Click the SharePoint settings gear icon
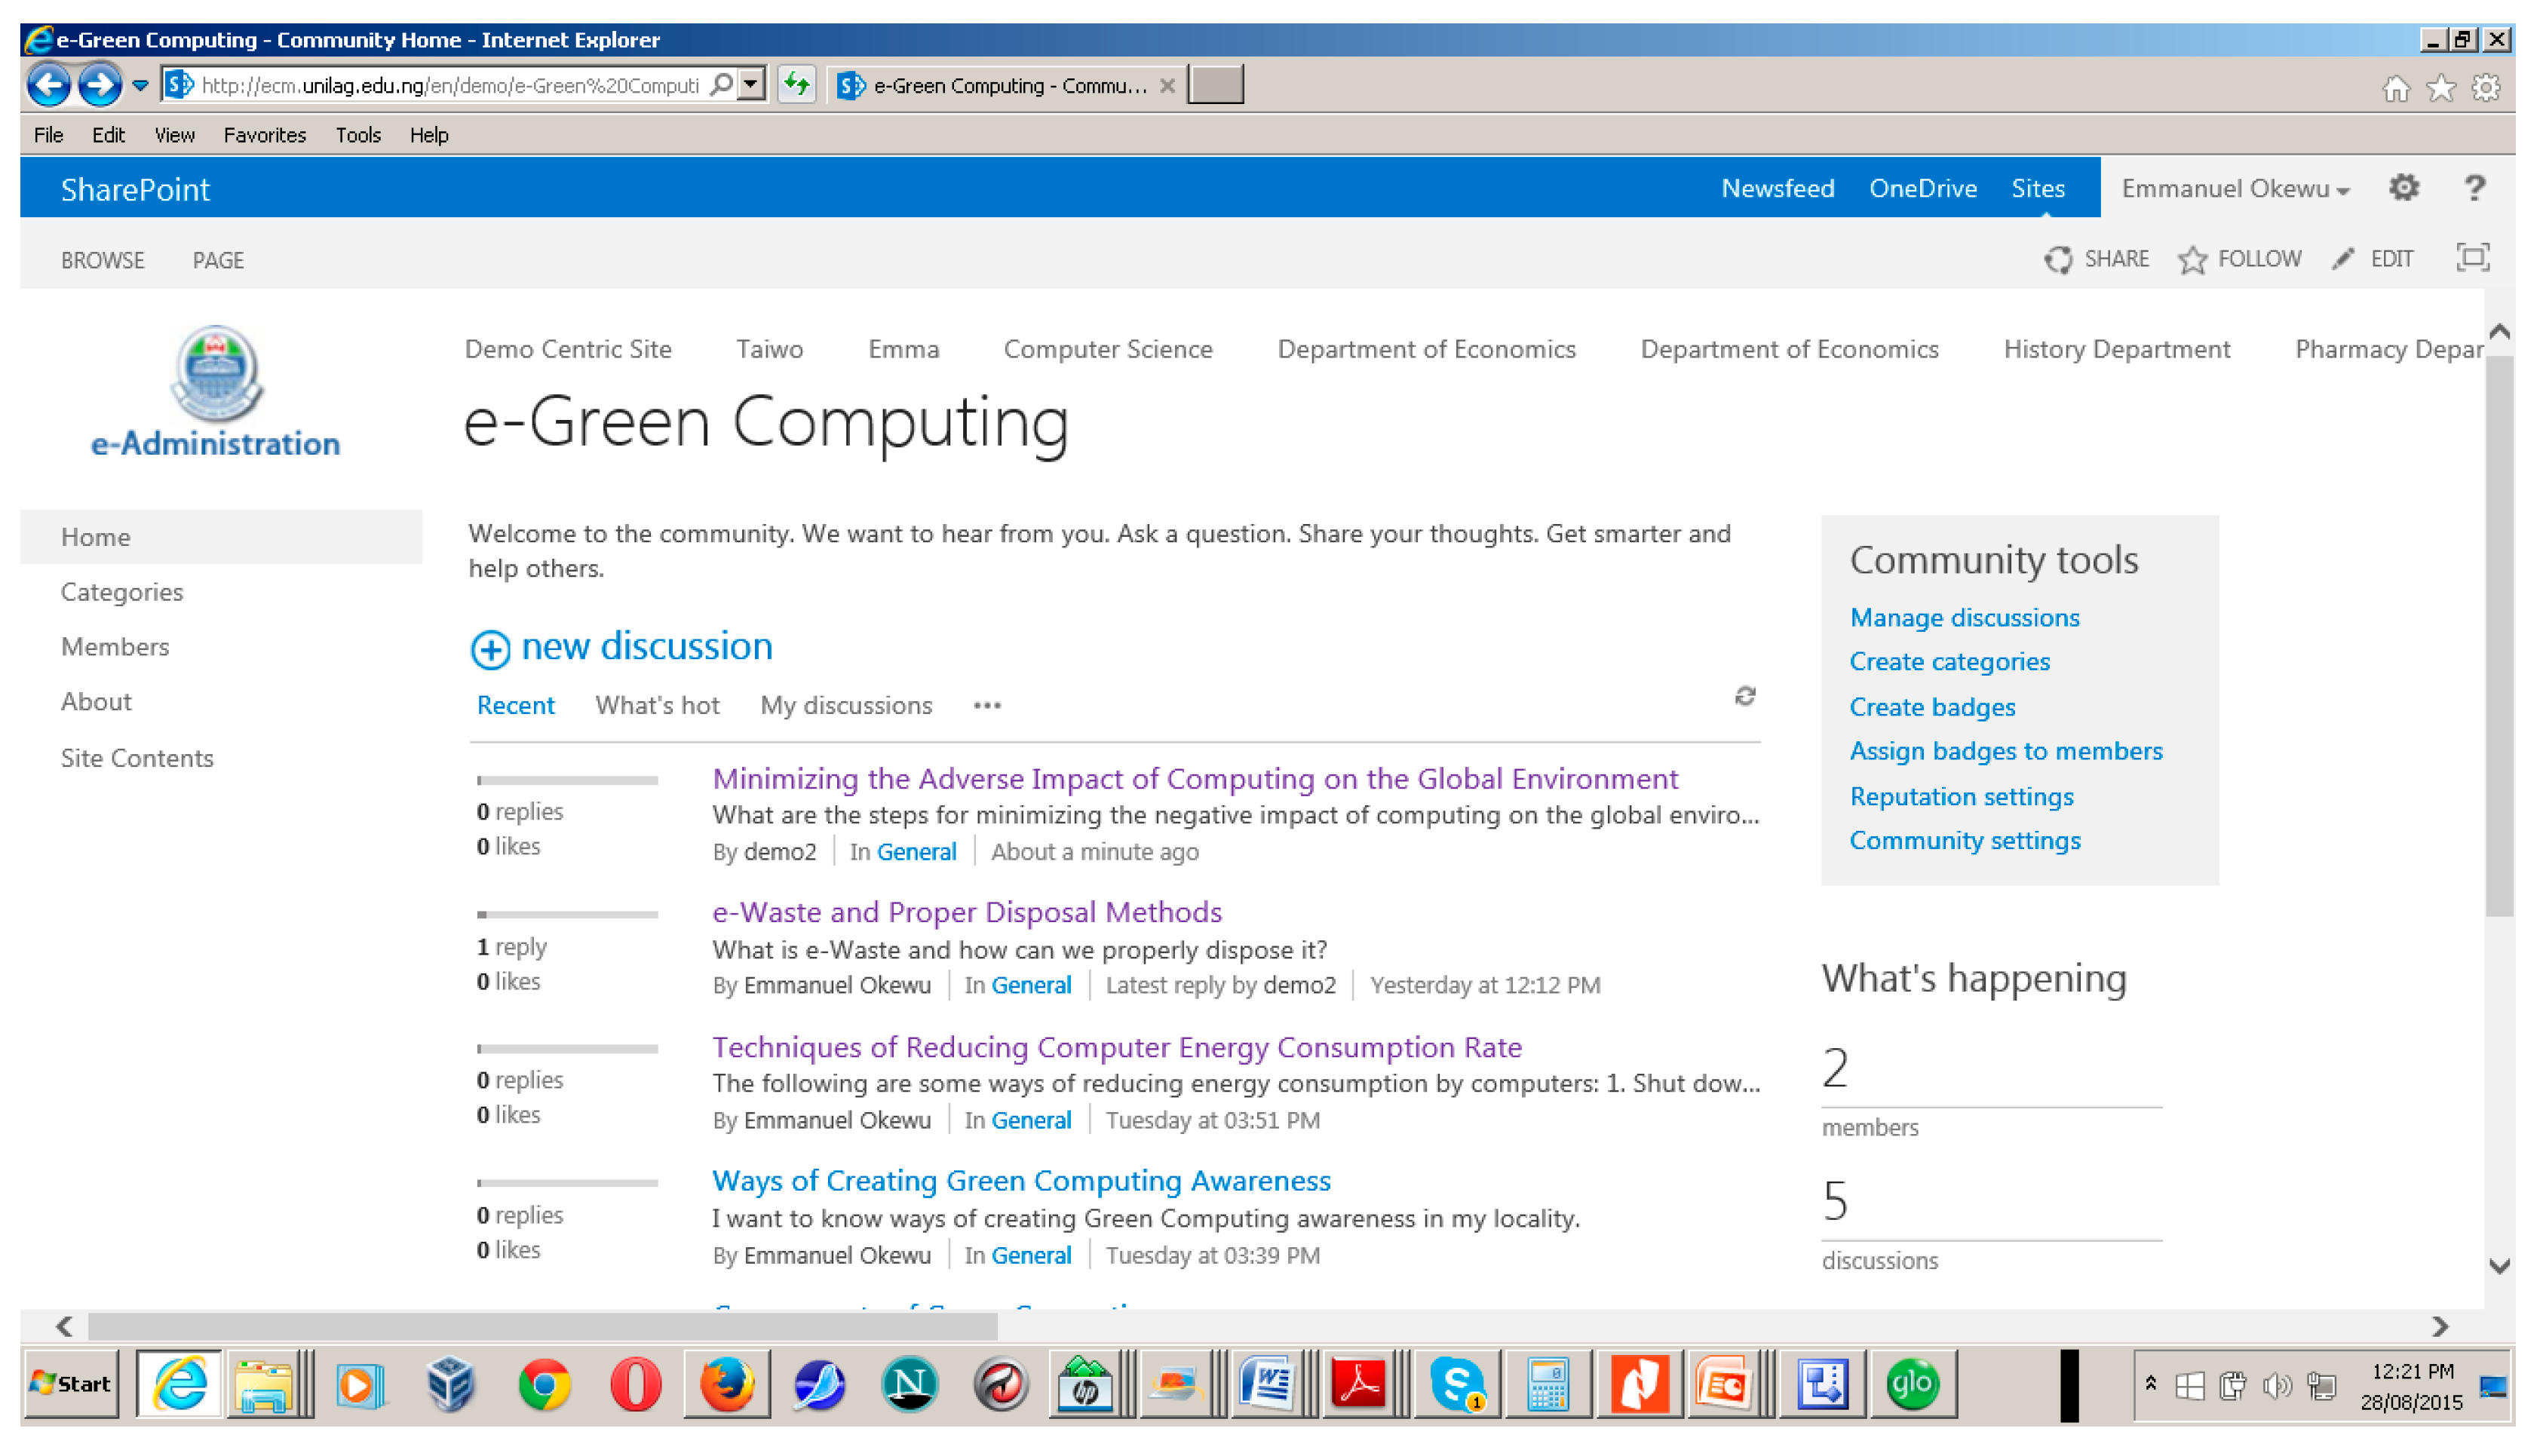 point(2403,188)
